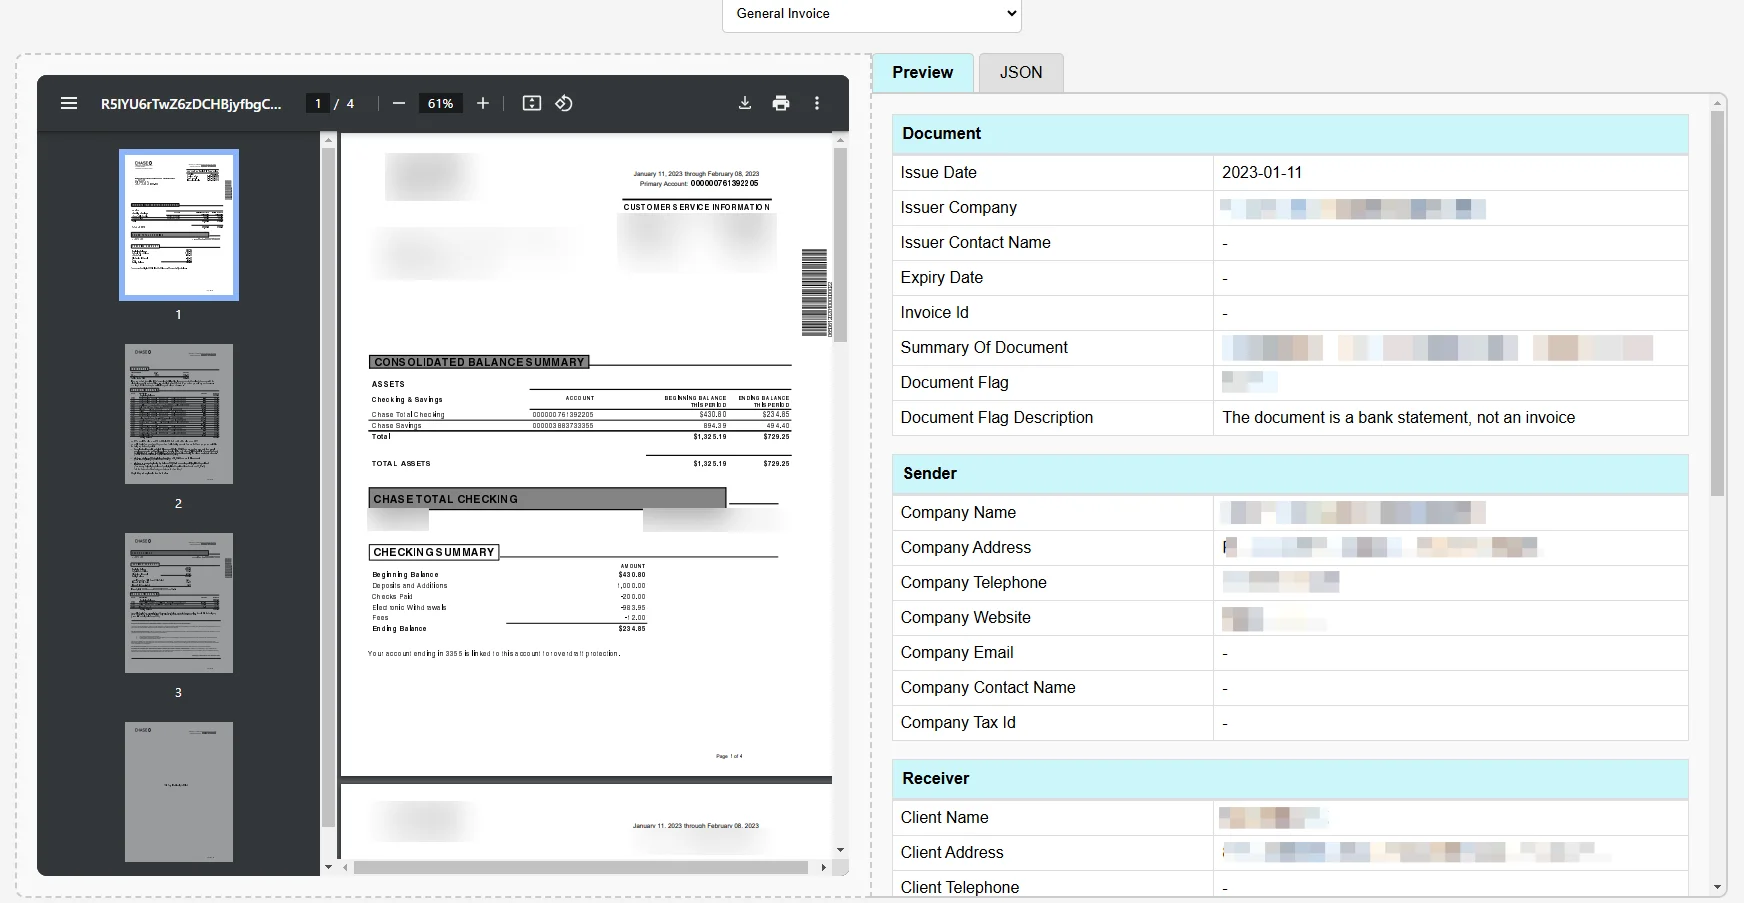Zoom out of the document

[399, 103]
